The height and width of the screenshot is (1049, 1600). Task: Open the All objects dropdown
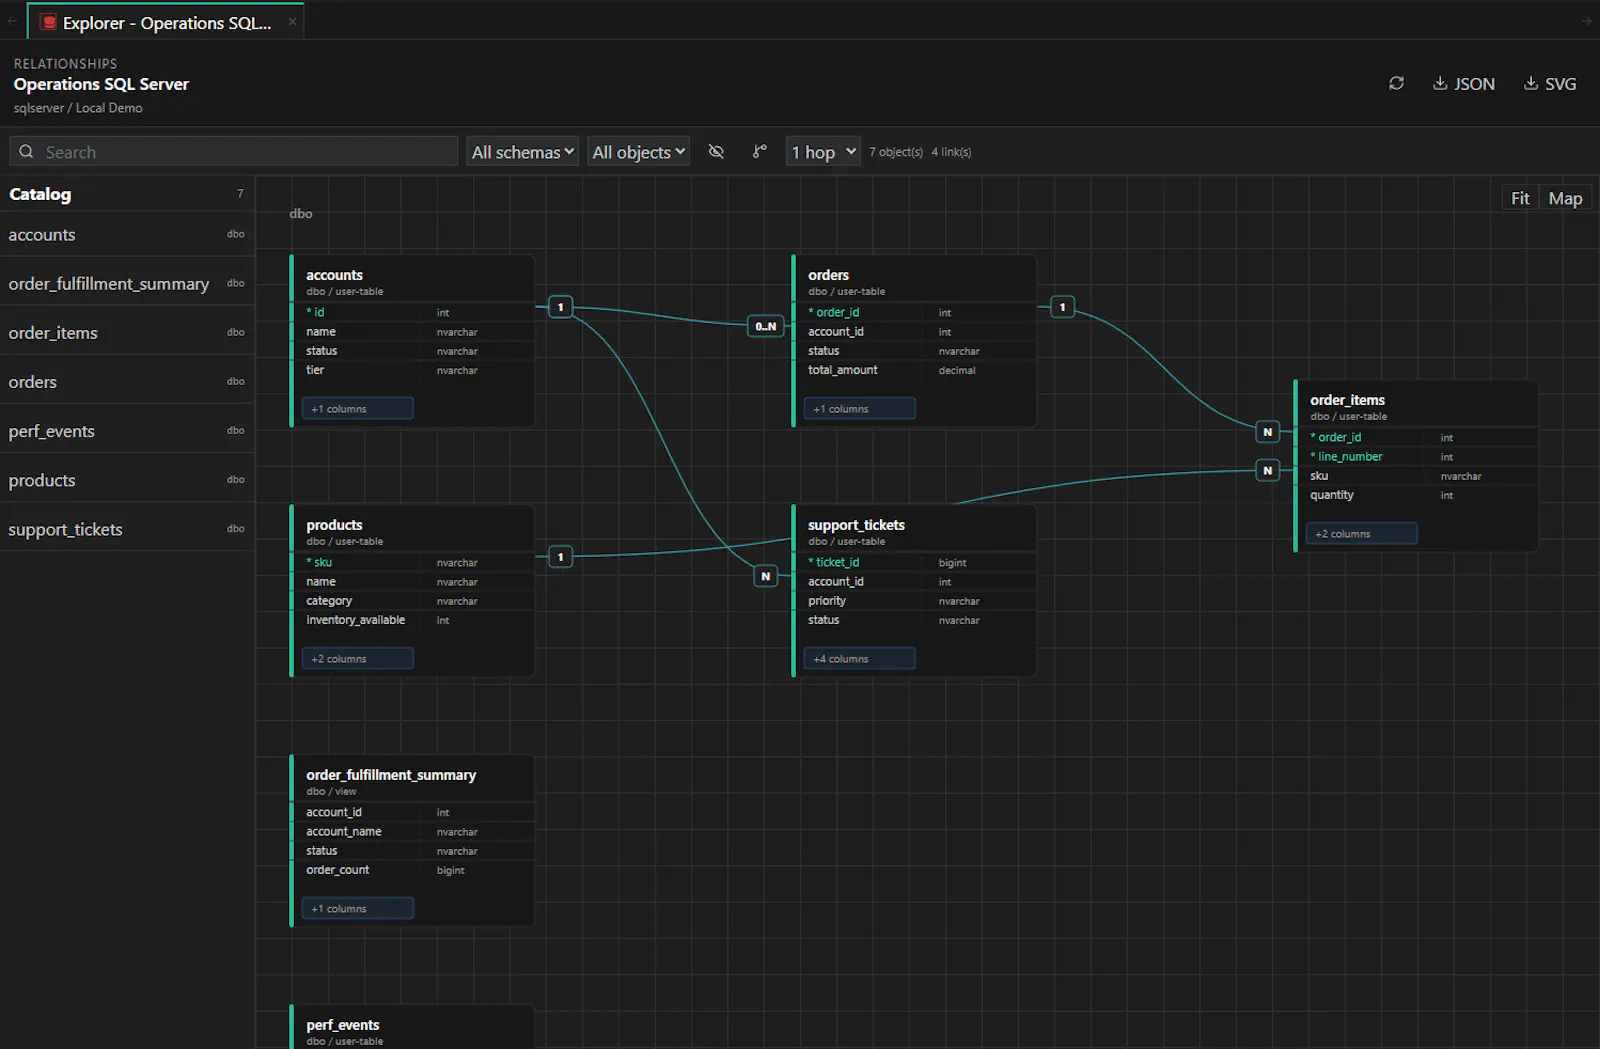(639, 152)
